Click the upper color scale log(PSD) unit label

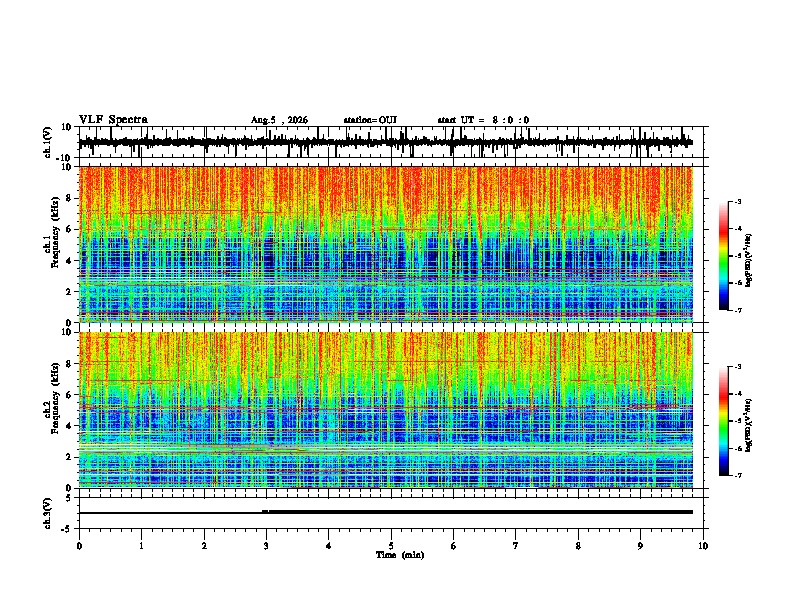tap(749, 260)
